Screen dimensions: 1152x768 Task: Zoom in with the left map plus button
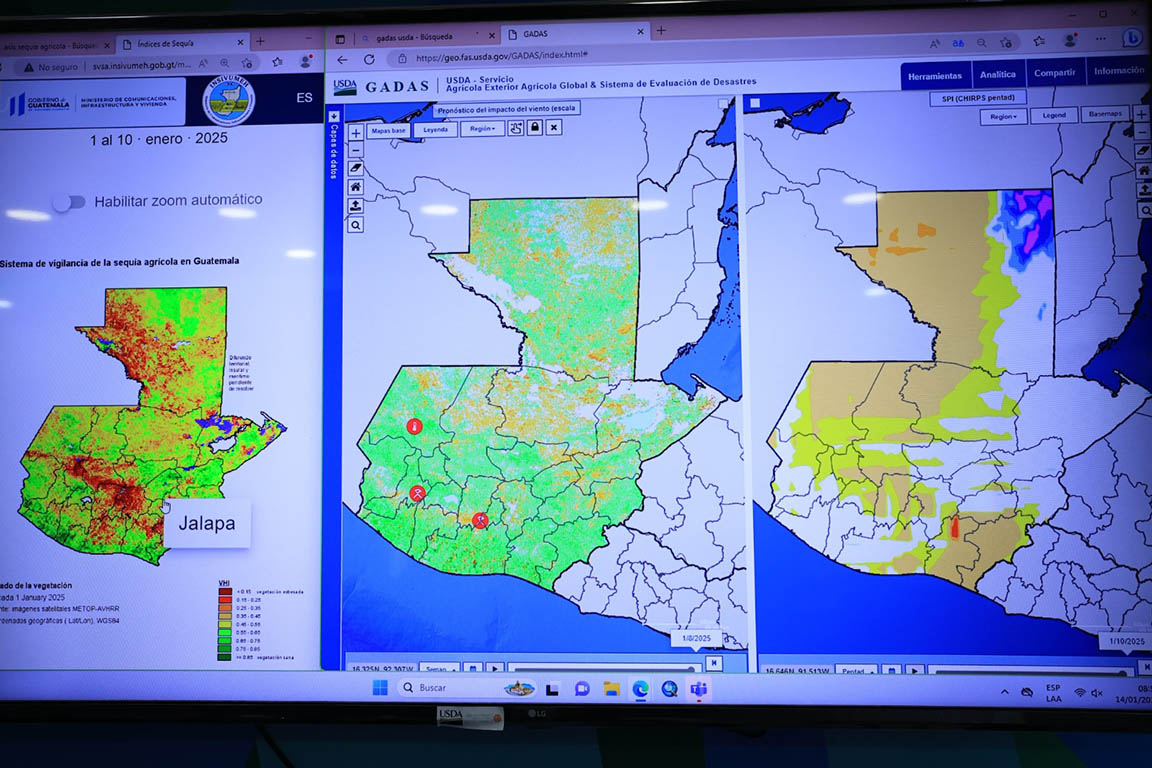[355, 133]
